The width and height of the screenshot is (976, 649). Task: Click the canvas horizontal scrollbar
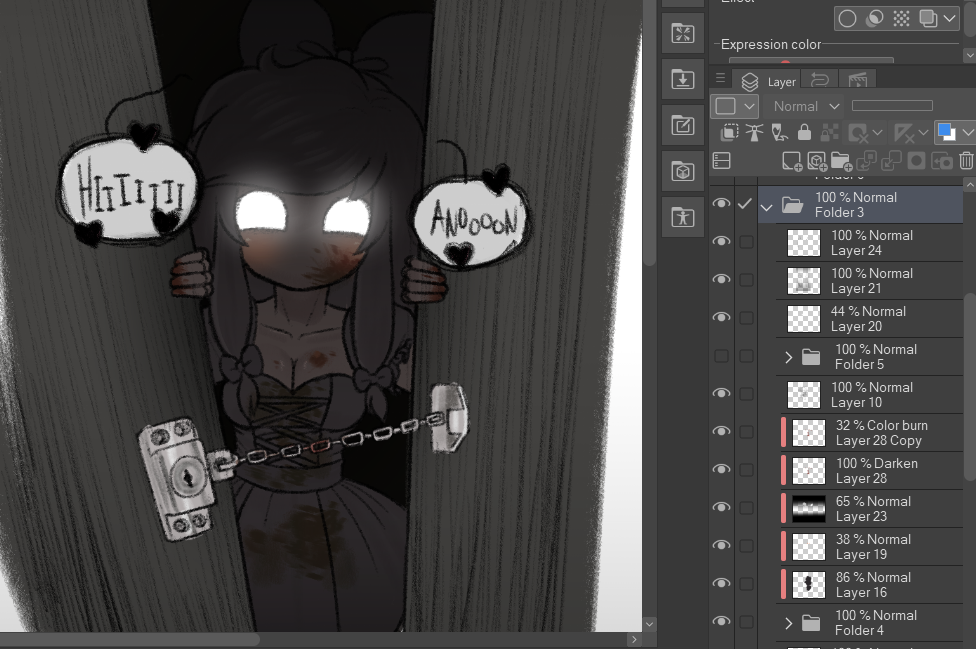129,639
